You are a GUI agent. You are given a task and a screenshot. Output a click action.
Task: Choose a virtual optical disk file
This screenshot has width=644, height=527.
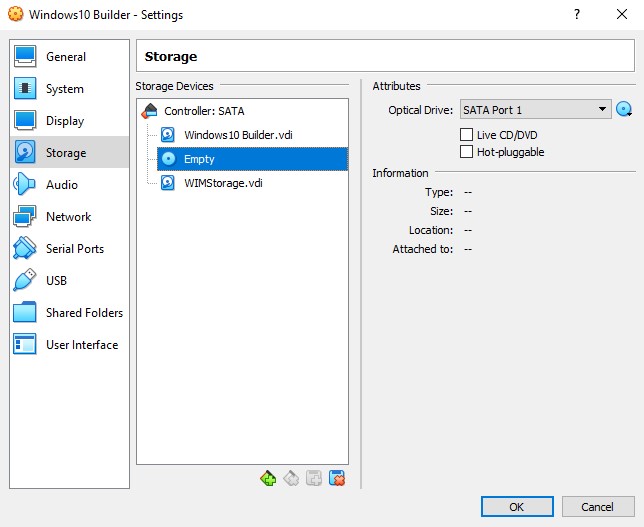tap(624, 110)
